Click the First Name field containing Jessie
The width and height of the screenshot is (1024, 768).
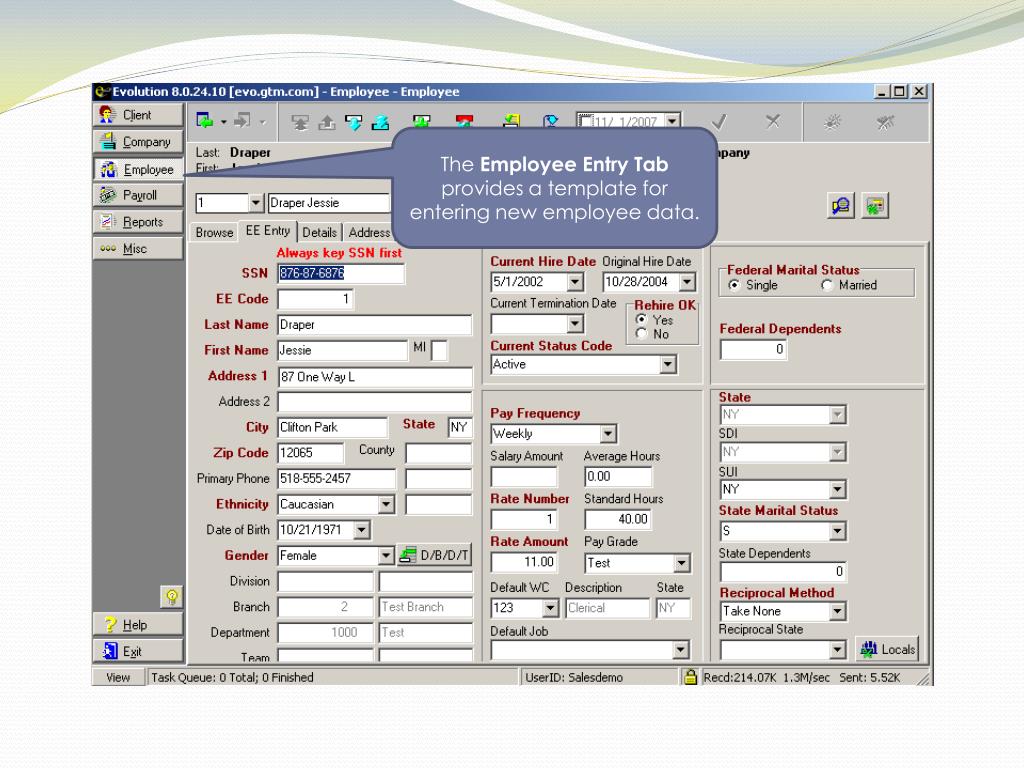click(x=342, y=351)
